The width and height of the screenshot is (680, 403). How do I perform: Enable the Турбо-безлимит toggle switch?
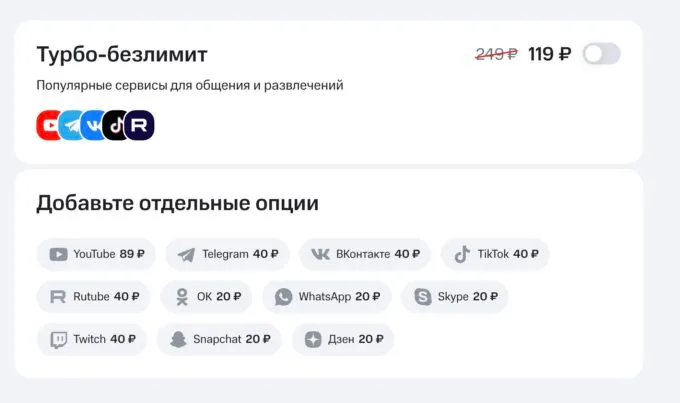(x=601, y=54)
